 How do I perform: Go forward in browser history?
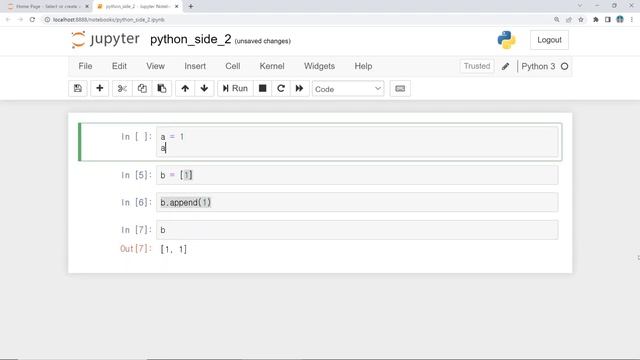[20, 20]
